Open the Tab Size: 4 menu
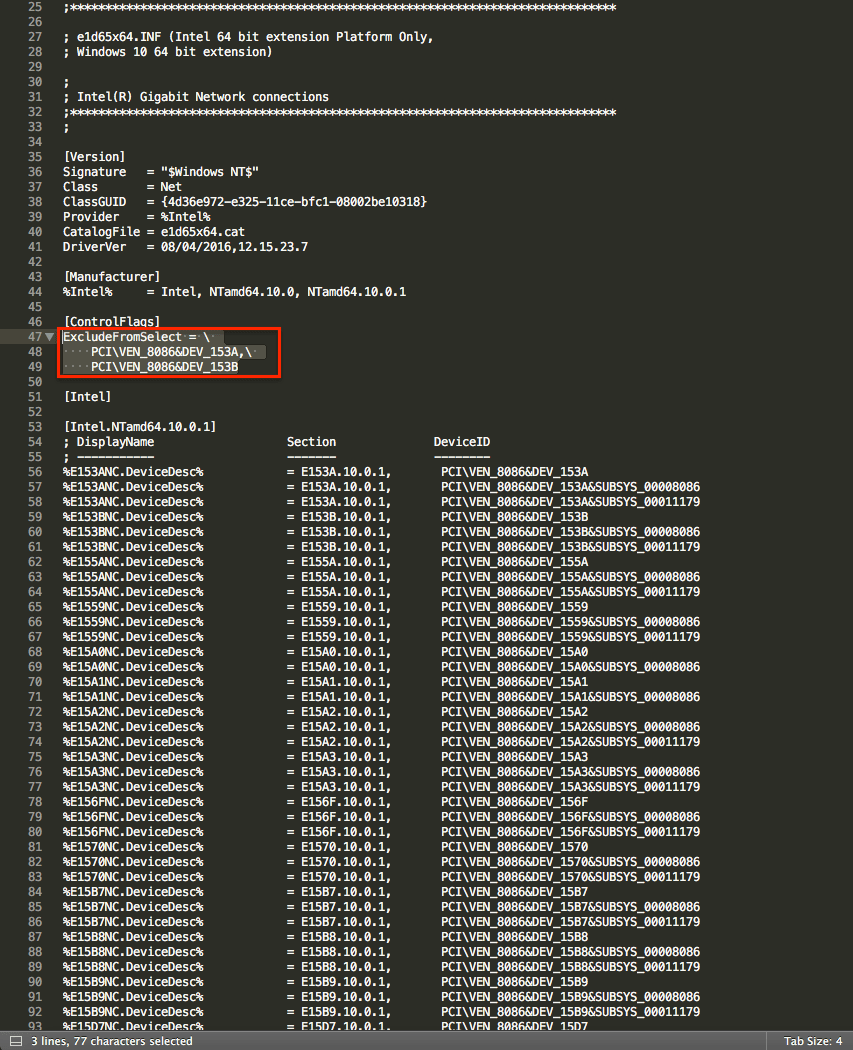The width and height of the screenshot is (853, 1050). (x=810, y=1041)
